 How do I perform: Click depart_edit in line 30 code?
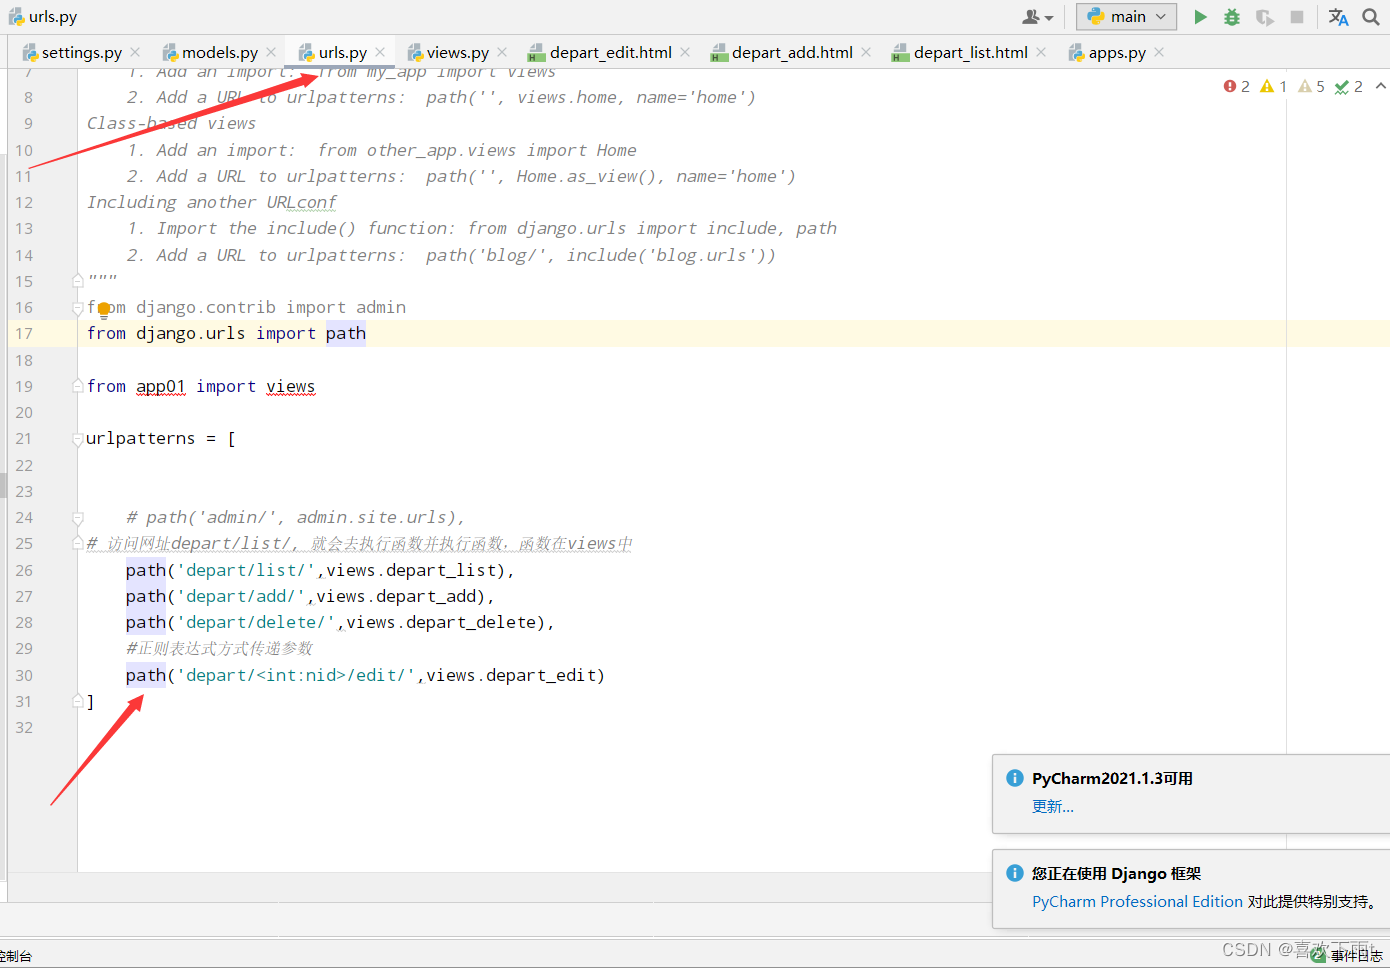click(x=541, y=675)
